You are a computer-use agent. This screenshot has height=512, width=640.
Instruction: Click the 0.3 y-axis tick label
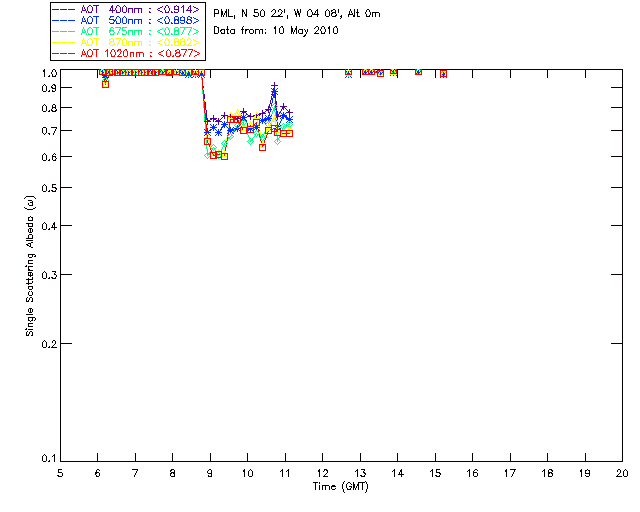click(49, 275)
